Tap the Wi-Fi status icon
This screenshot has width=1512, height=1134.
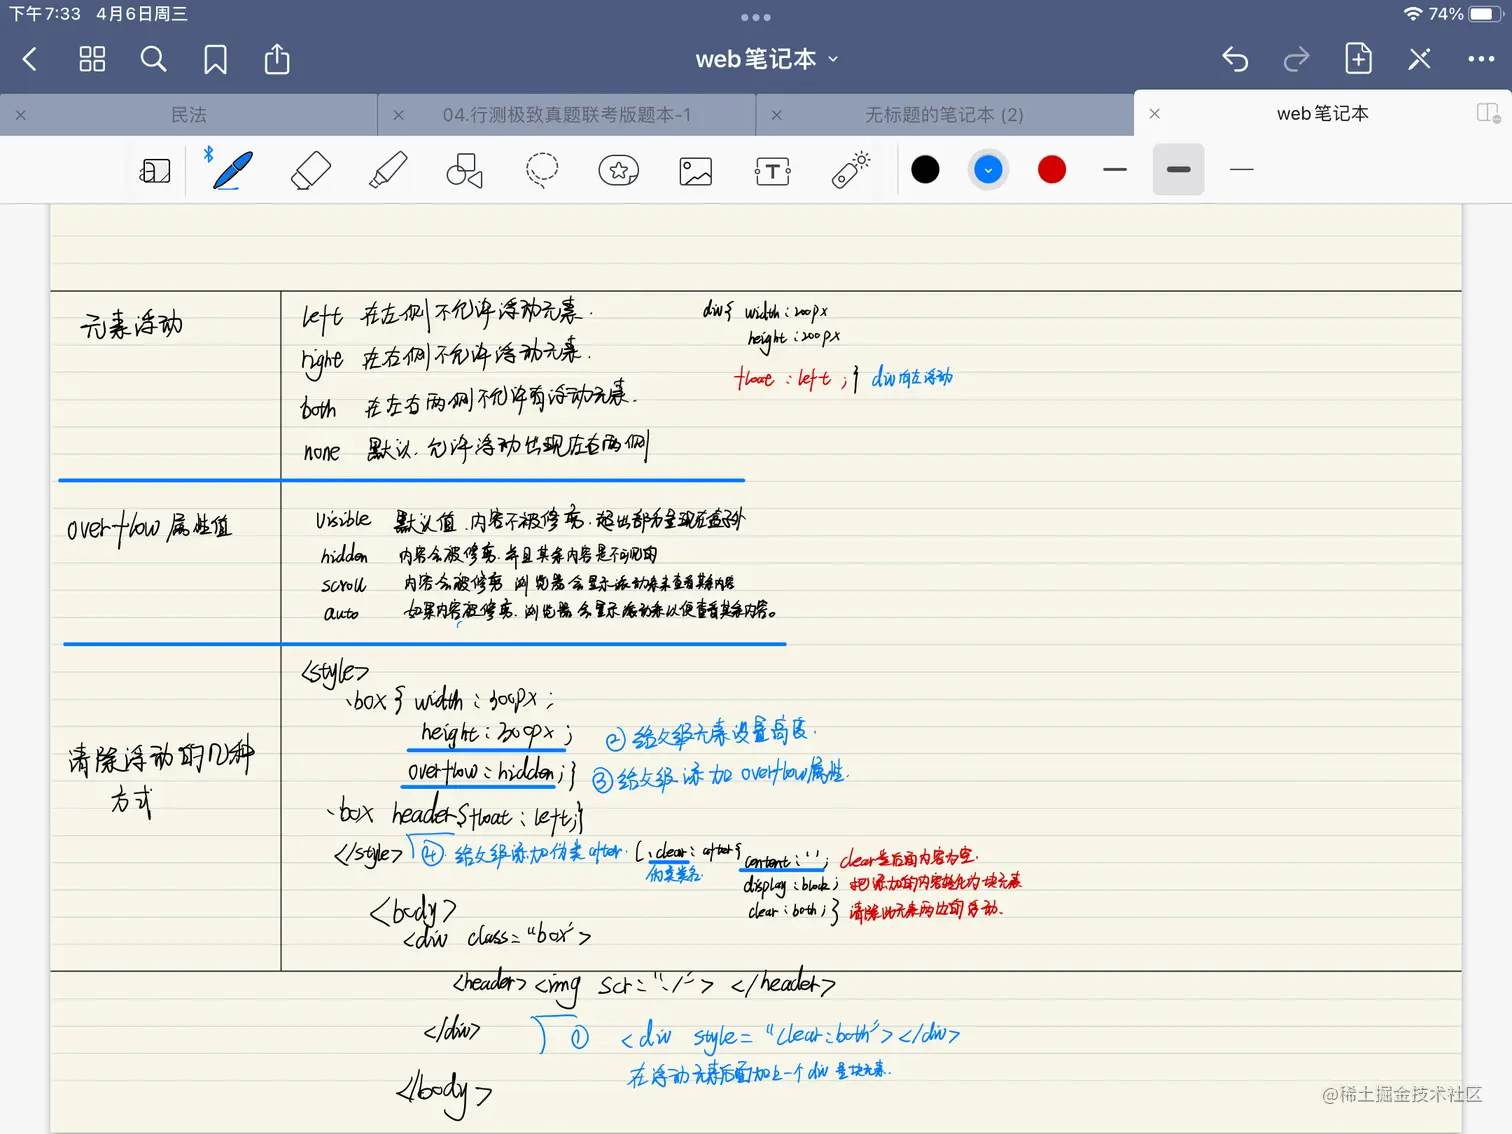1413,14
